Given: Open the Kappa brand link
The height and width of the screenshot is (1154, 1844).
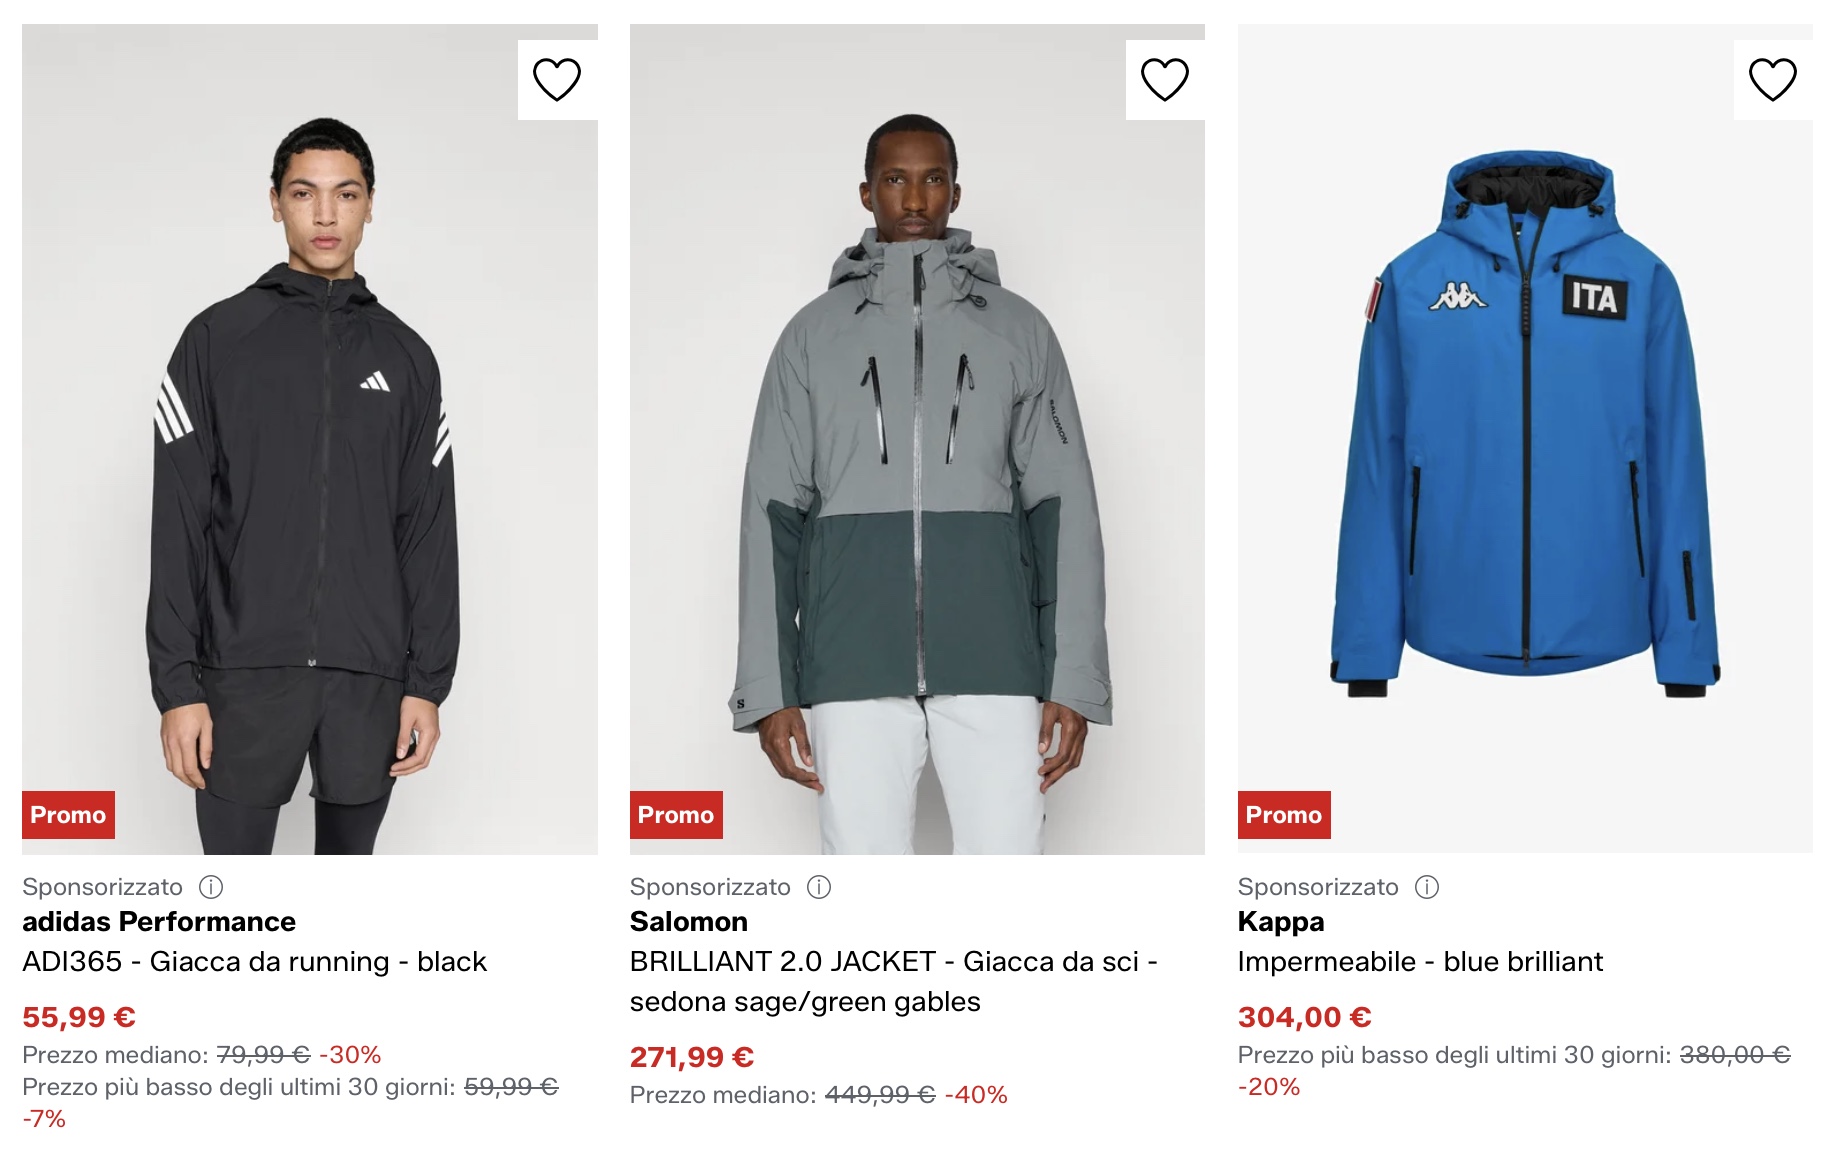Looking at the screenshot, I should 1282,921.
